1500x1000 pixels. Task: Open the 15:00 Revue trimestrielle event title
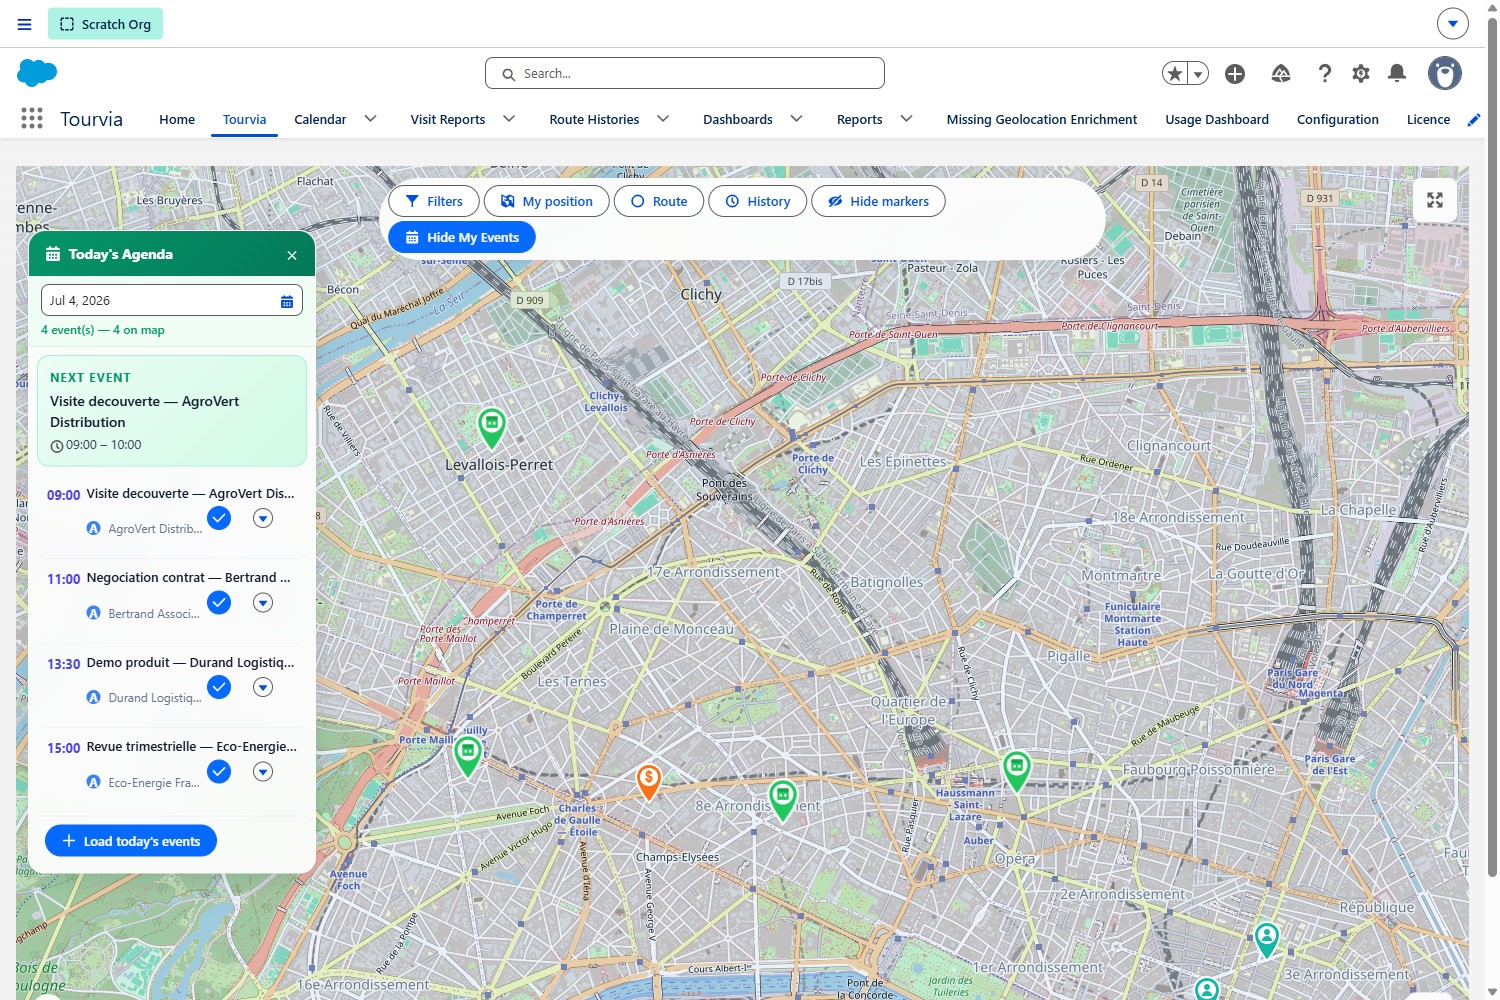(192, 747)
